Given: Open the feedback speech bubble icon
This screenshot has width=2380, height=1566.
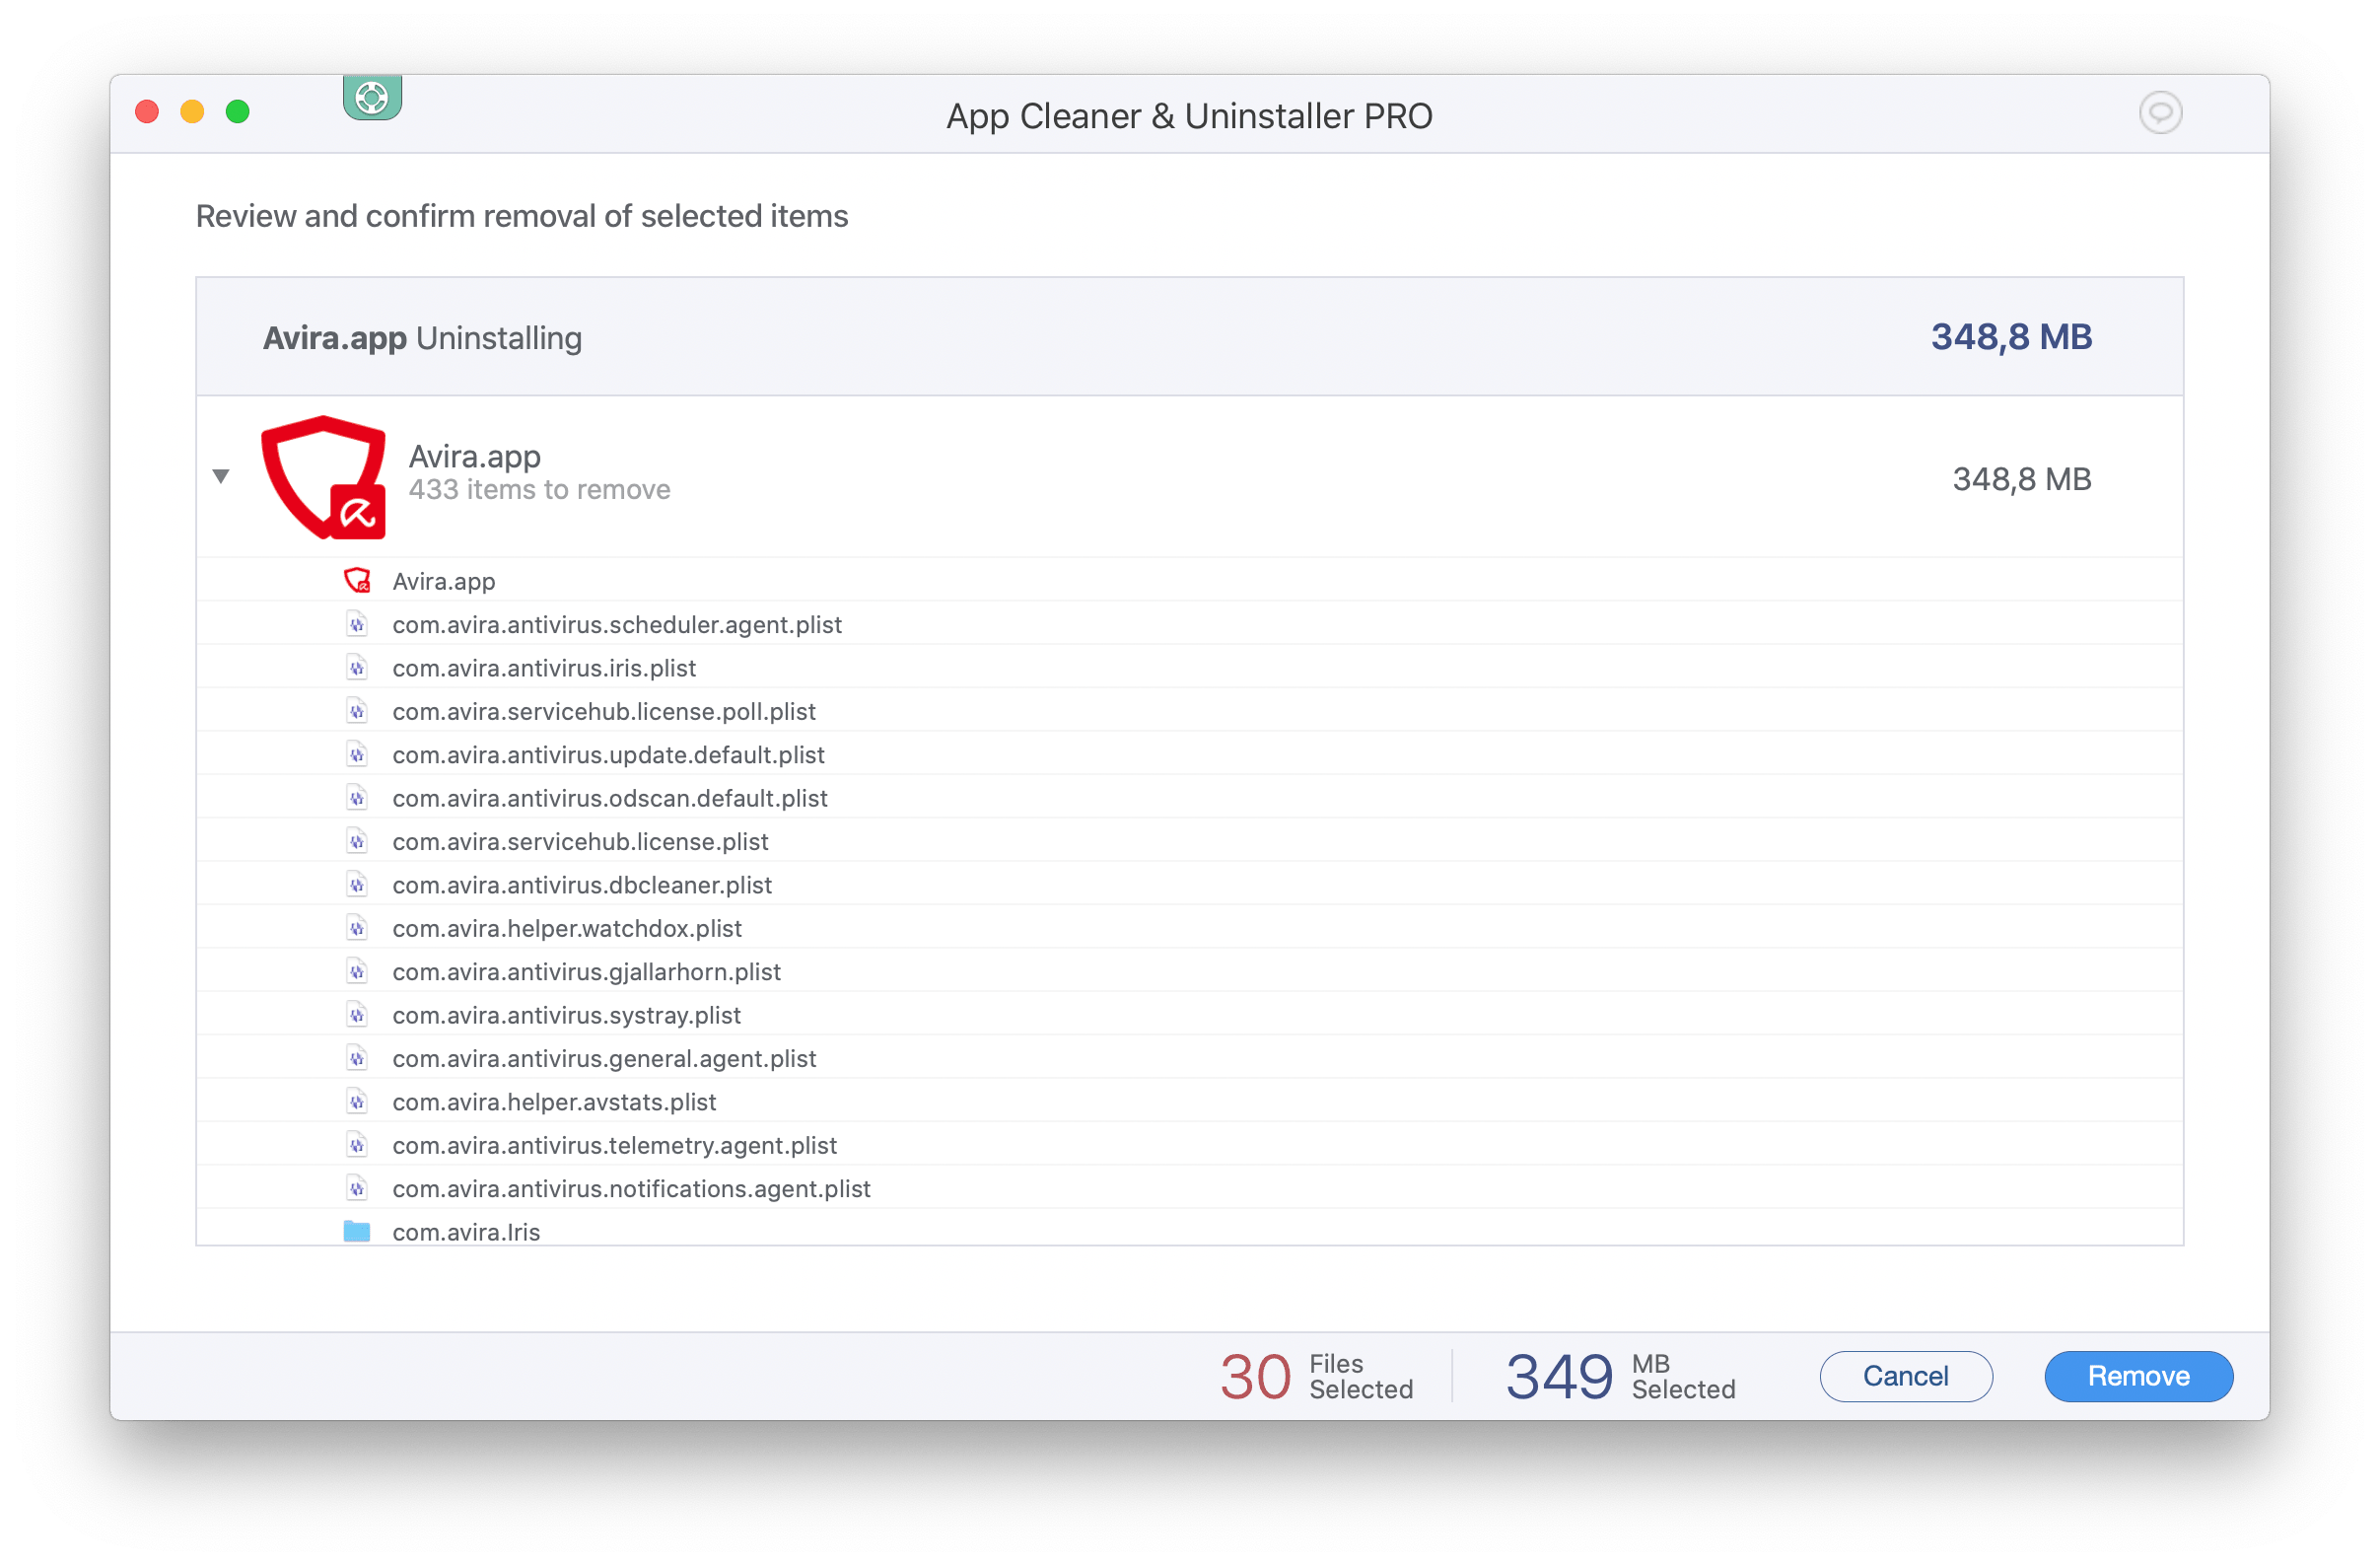Looking at the screenshot, I should coord(2159,112).
